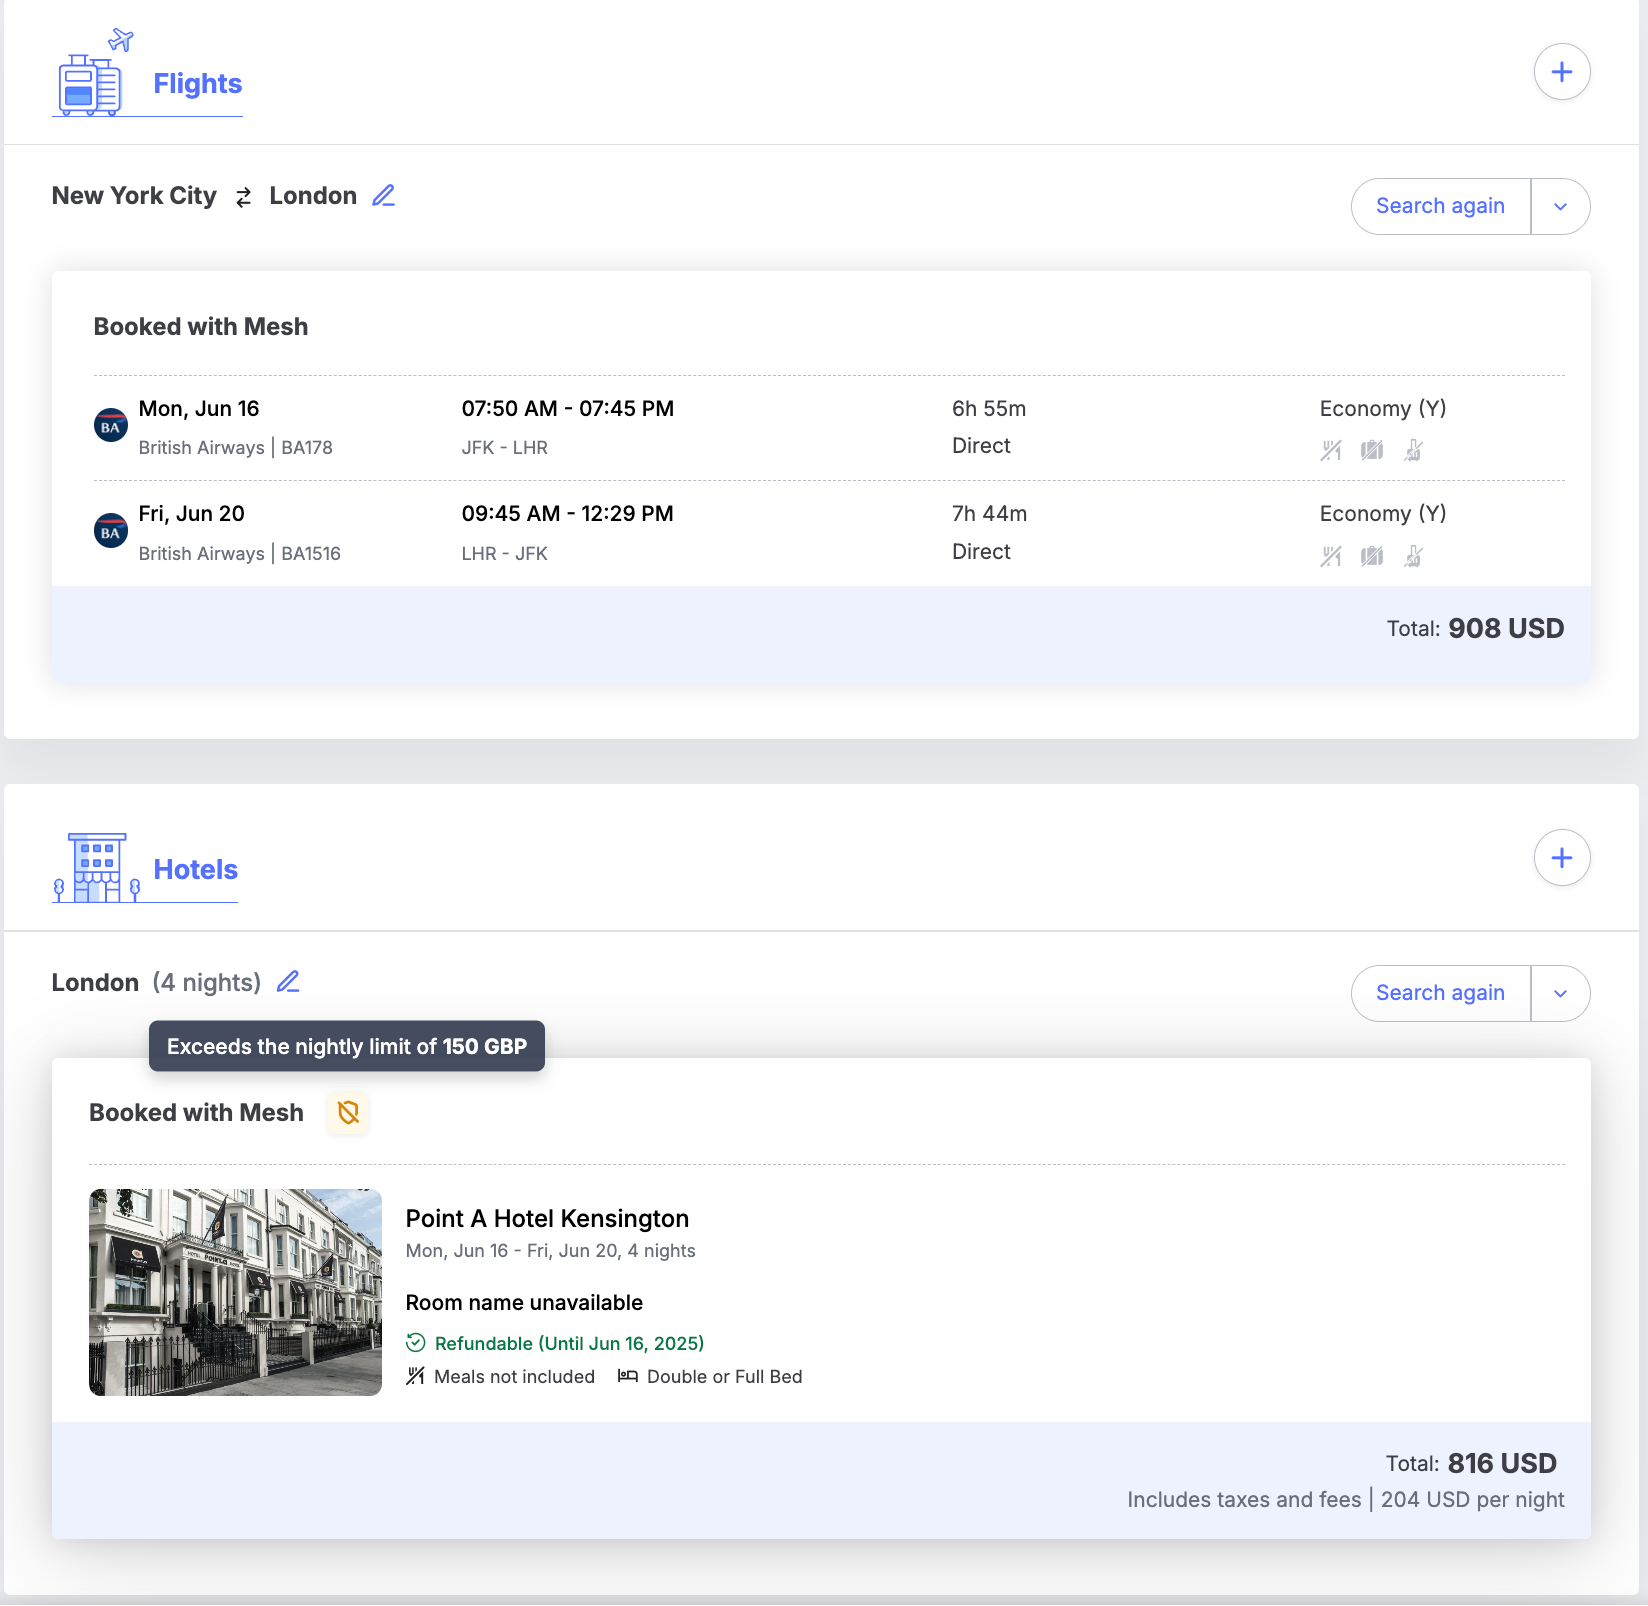
Task: Add a flight with the plus button
Action: pos(1562,72)
